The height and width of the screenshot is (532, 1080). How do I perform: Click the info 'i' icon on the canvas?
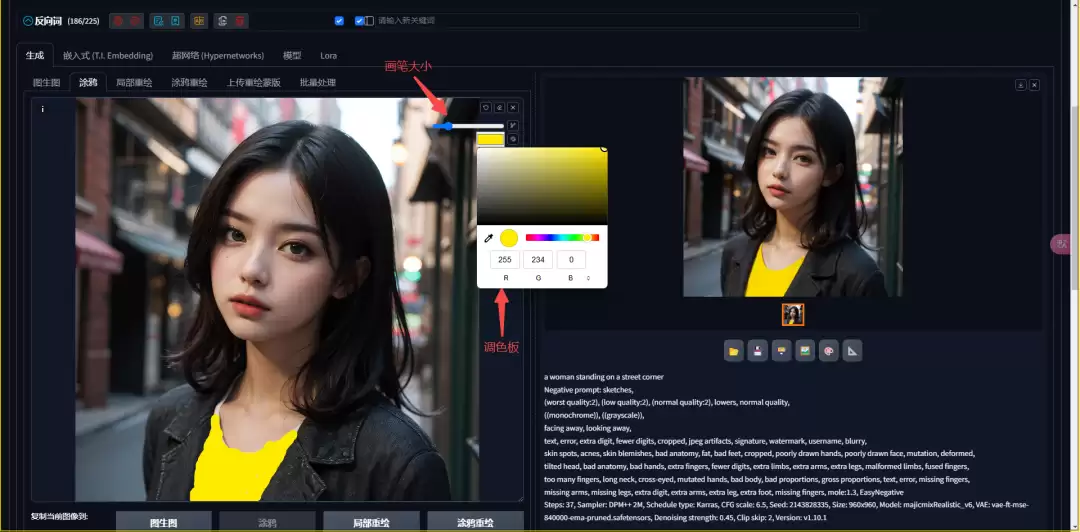tap(43, 109)
